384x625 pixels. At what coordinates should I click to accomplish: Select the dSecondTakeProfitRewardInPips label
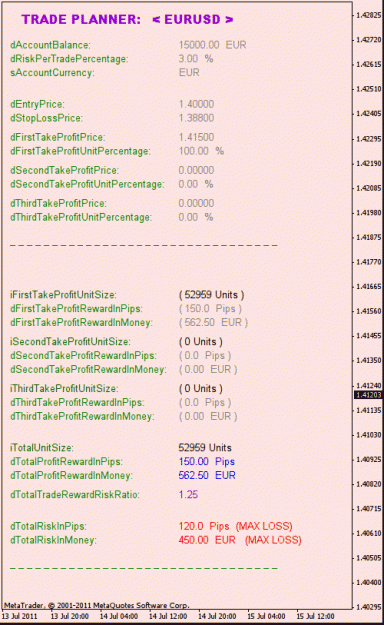pyautogui.click(x=83, y=356)
